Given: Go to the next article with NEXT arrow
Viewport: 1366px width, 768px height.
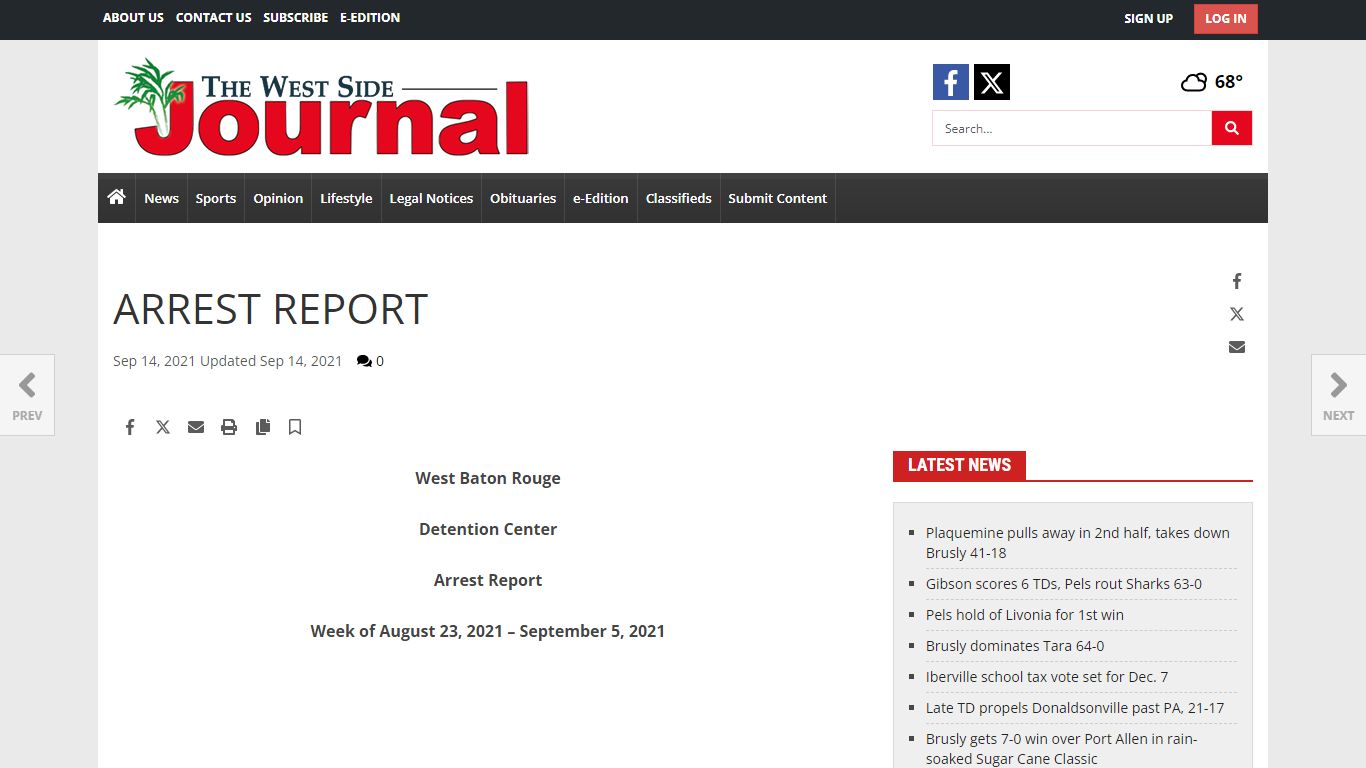Looking at the screenshot, I should (x=1338, y=395).
